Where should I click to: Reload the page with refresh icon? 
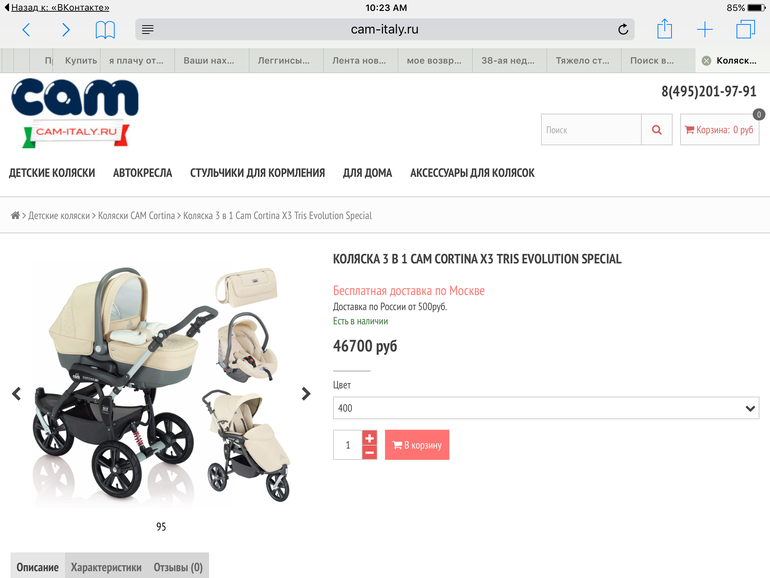[623, 29]
